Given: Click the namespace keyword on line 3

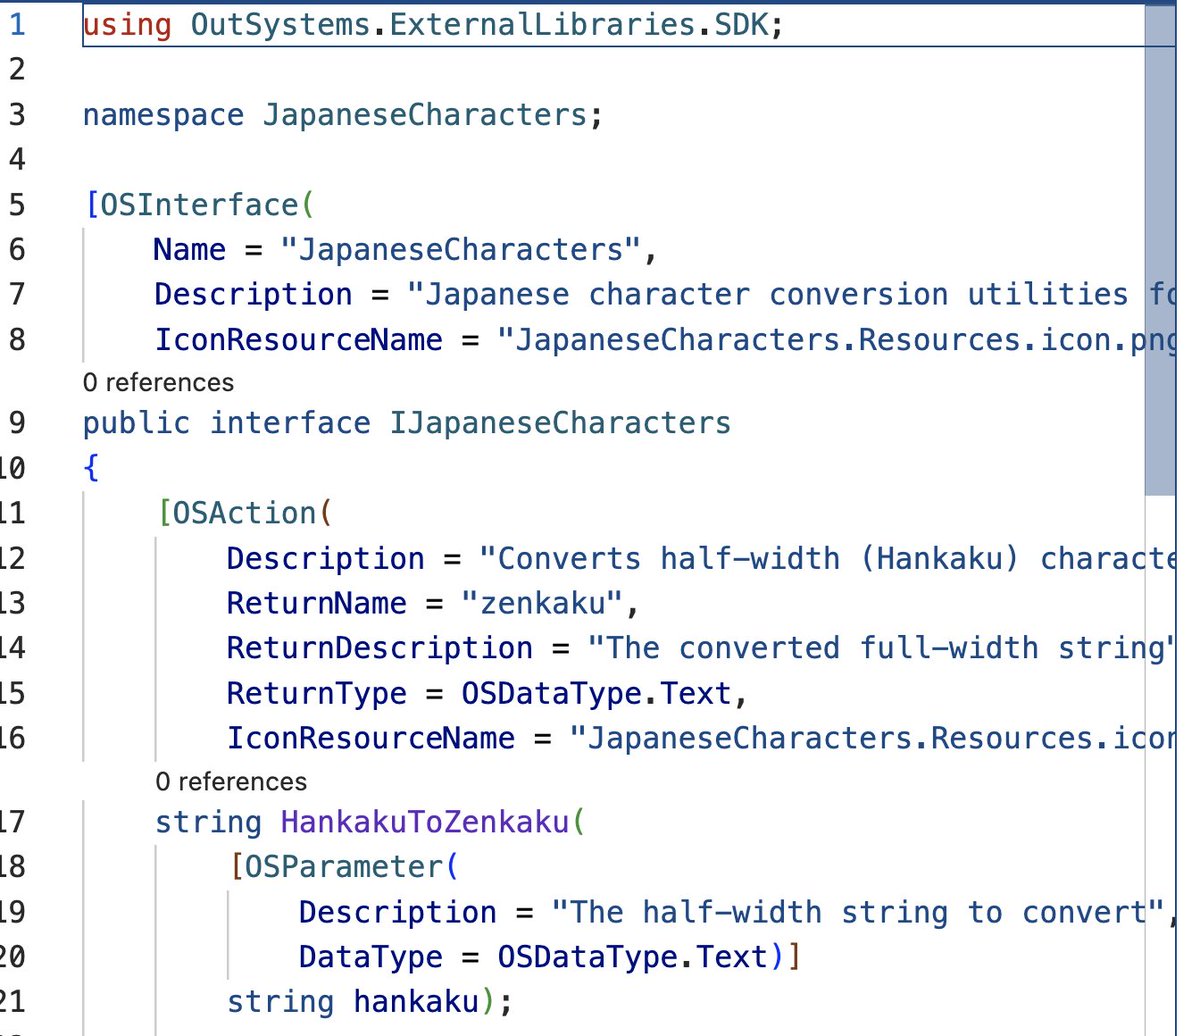Looking at the screenshot, I should 160,115.
